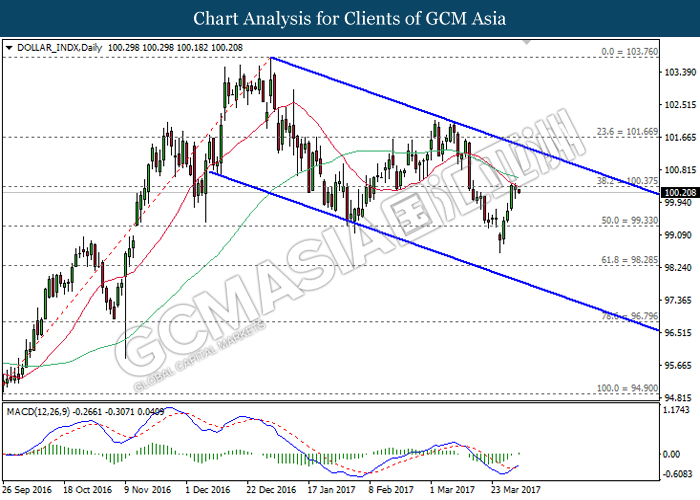
Task: Select the 50.0 = 99.330 Fibonacci label
Action: coord(629,221)
